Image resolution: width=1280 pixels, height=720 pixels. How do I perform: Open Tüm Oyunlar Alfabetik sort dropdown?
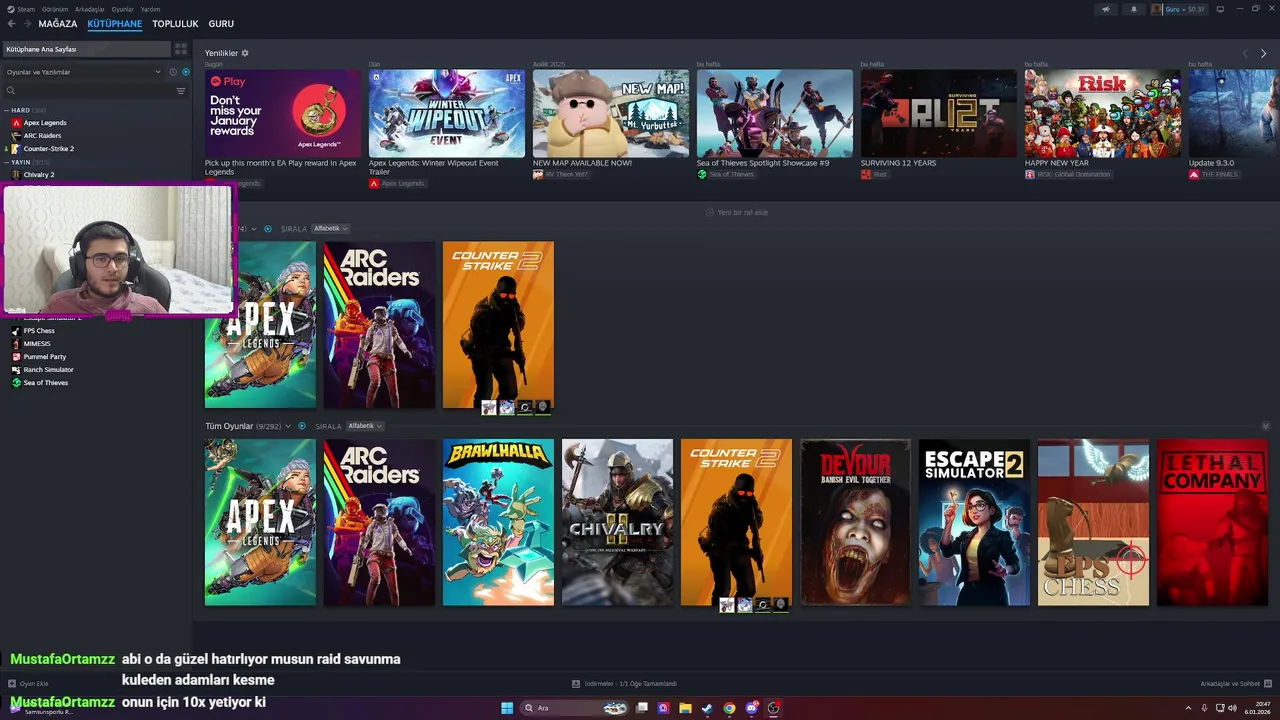click(364, 426)
